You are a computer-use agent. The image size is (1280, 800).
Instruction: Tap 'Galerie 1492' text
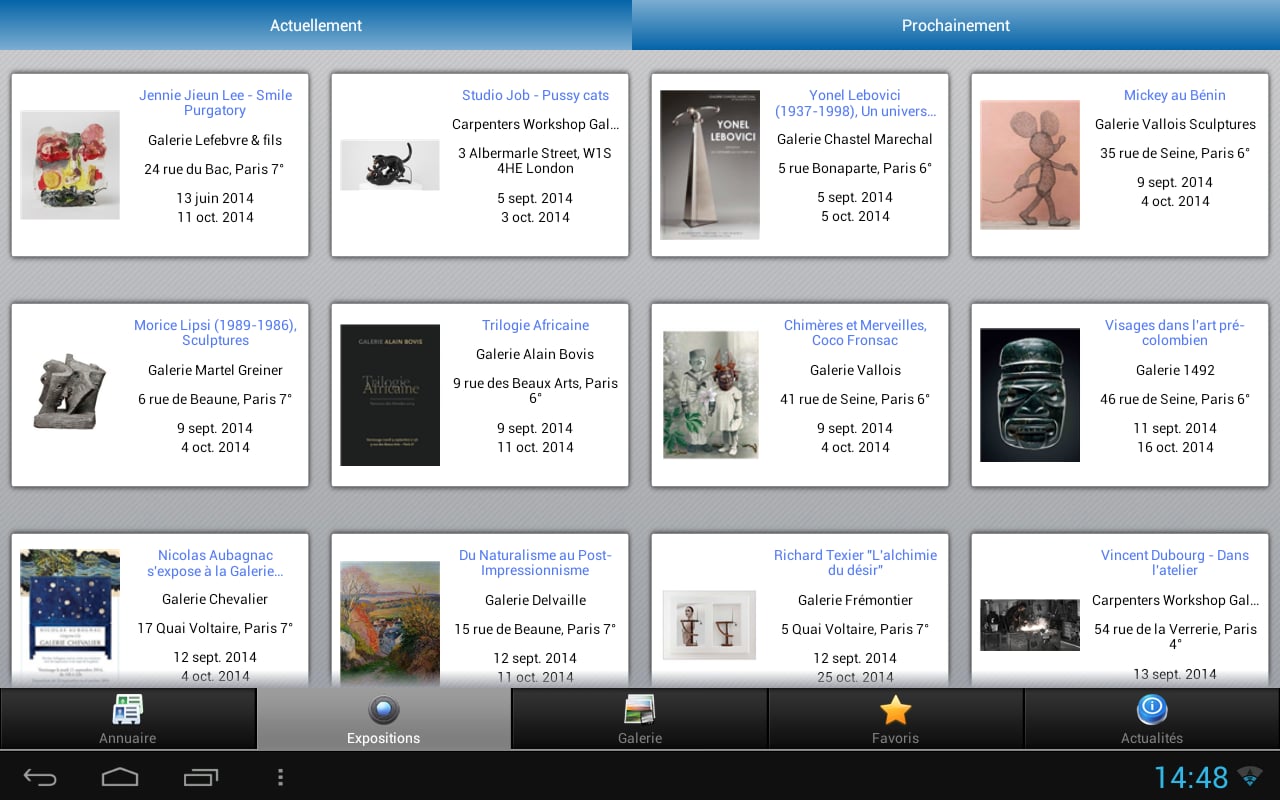1175,370
